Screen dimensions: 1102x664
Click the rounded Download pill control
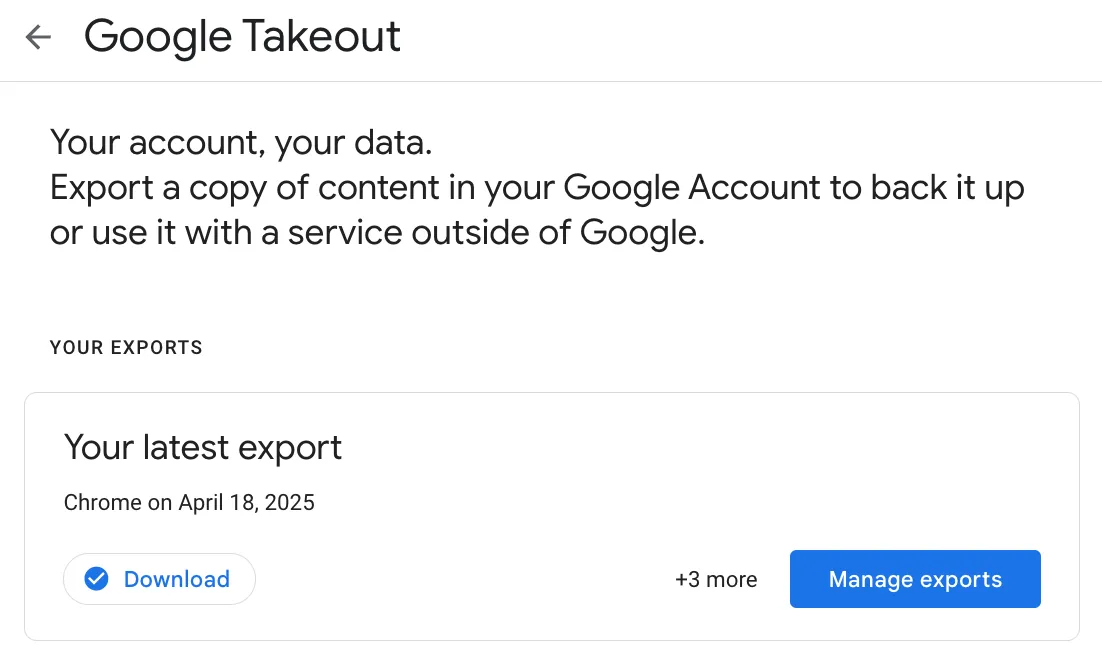click(x=159, y=579)
